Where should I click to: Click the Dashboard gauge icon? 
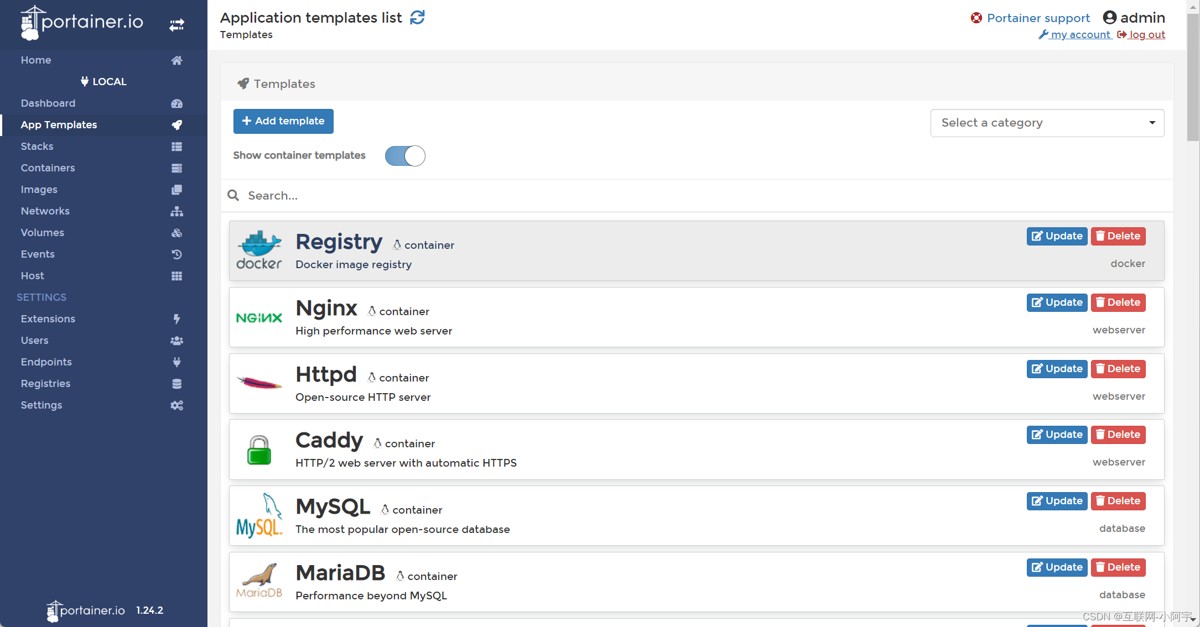click(177, 104)
